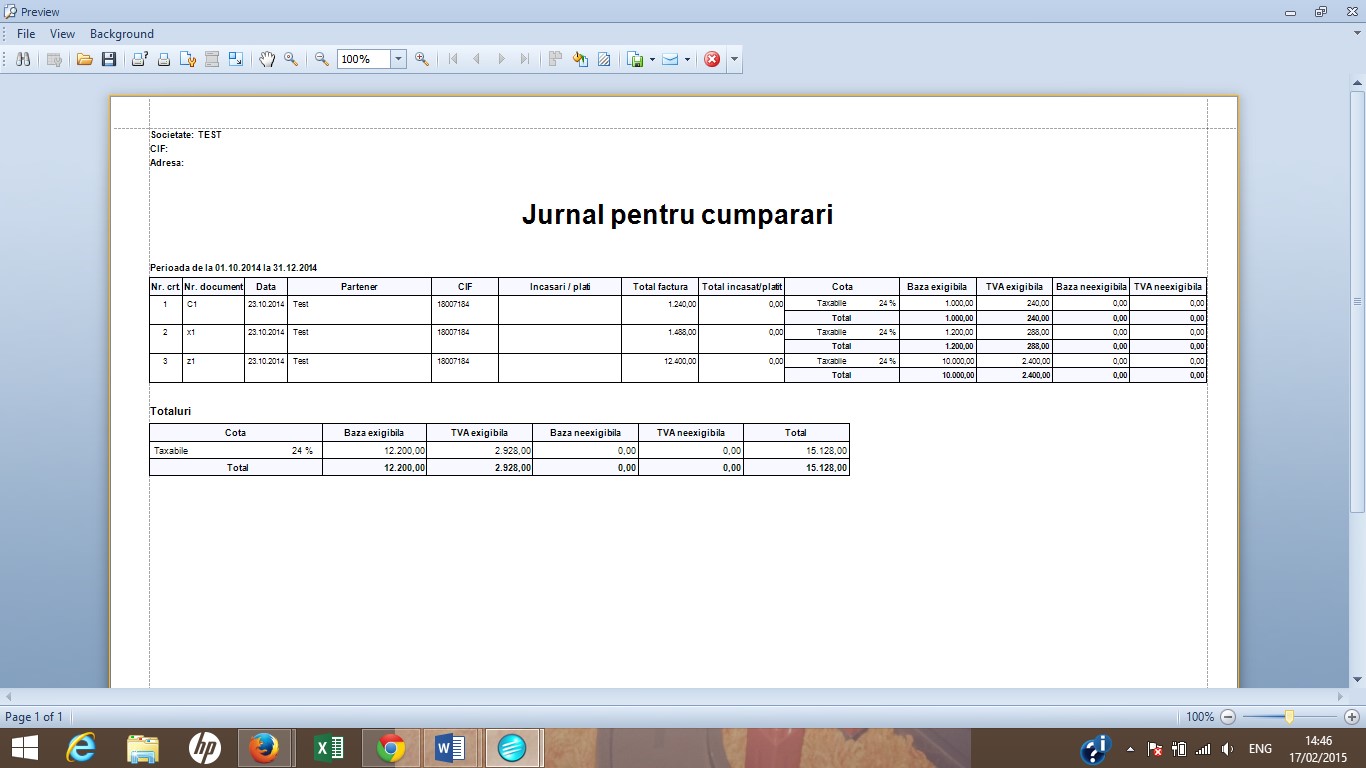The image size is (1366, 768).
Task: Click the binoculars Search icon
Action: [x=22, y=59]
